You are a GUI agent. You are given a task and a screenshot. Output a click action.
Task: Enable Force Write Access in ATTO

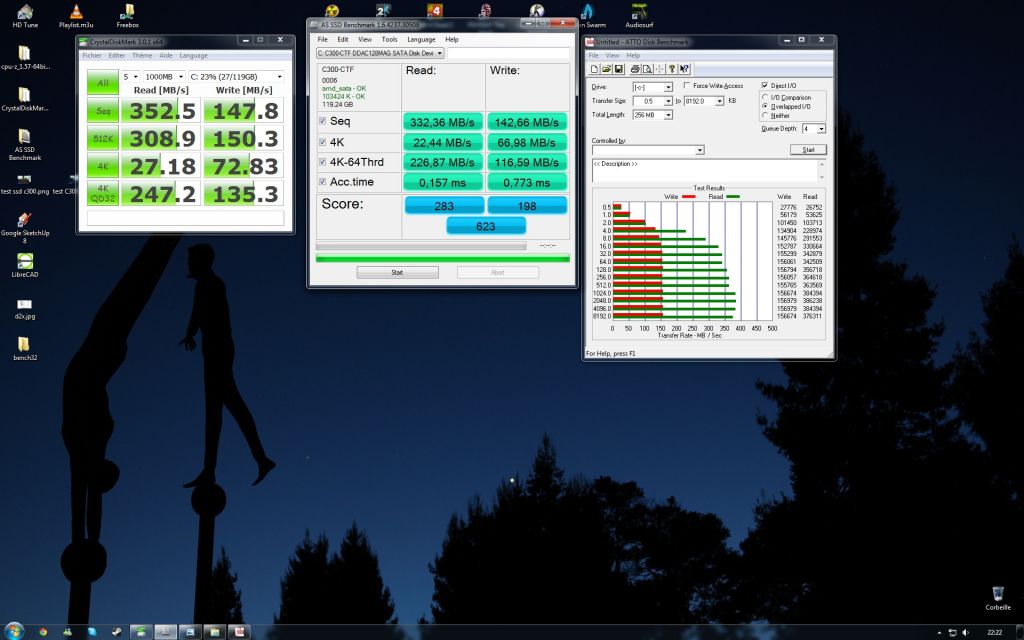point(687,86)
